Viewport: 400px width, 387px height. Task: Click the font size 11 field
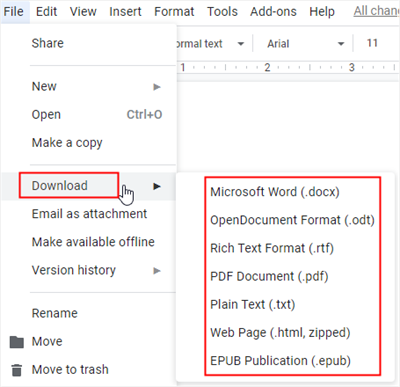pyautogui.click(x=372, y=43)
